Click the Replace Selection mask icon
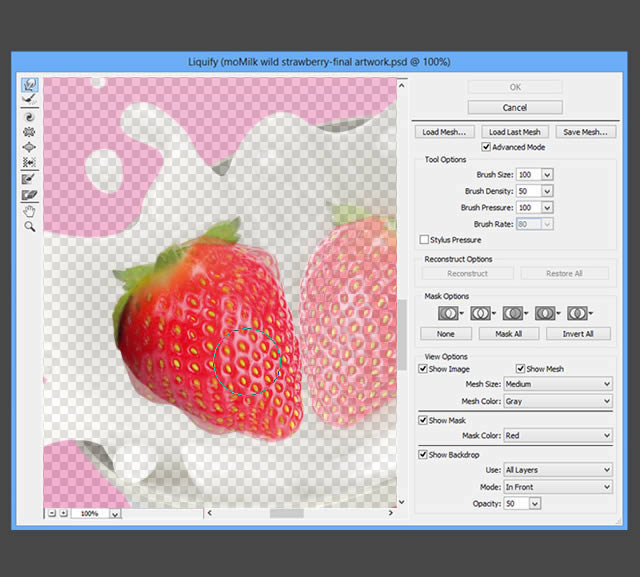Image resolution: width=640 pixels, height=577 pixels. pyautogui.click(x=448, y=313)
